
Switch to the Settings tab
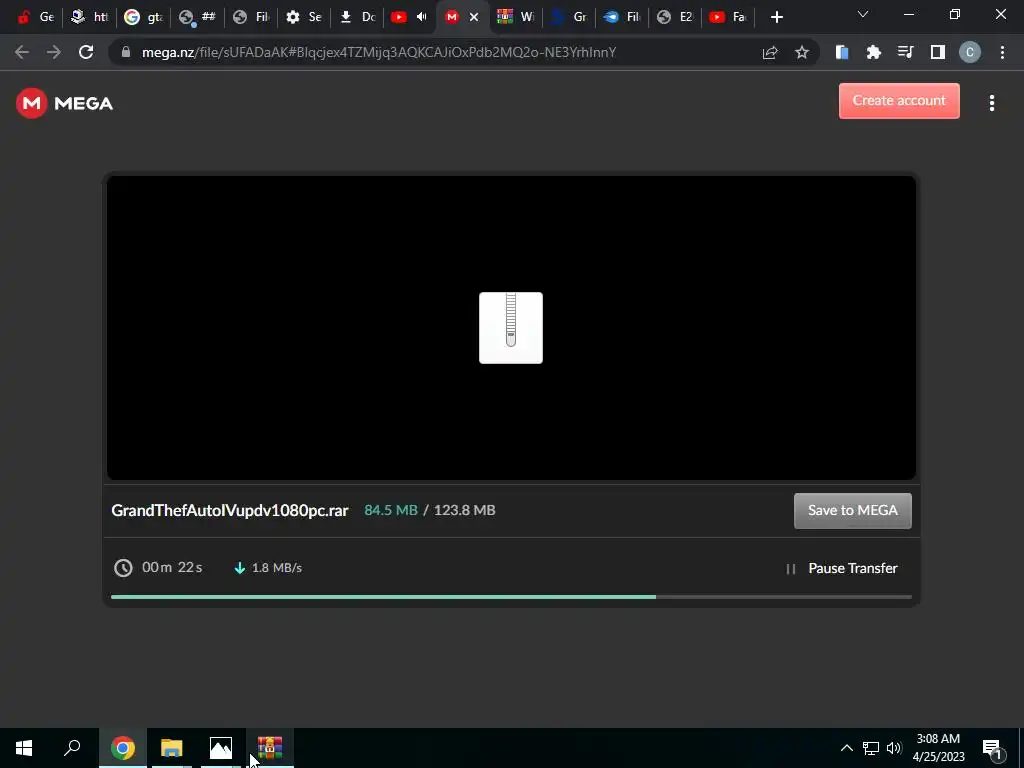(x=304, y=17)
